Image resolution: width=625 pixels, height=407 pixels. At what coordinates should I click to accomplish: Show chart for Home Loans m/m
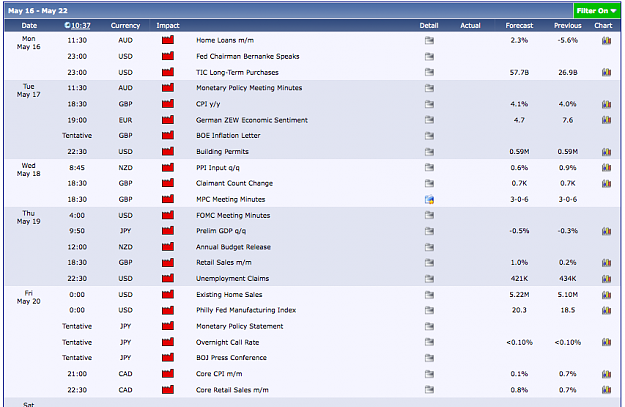(x=606, y=40)
